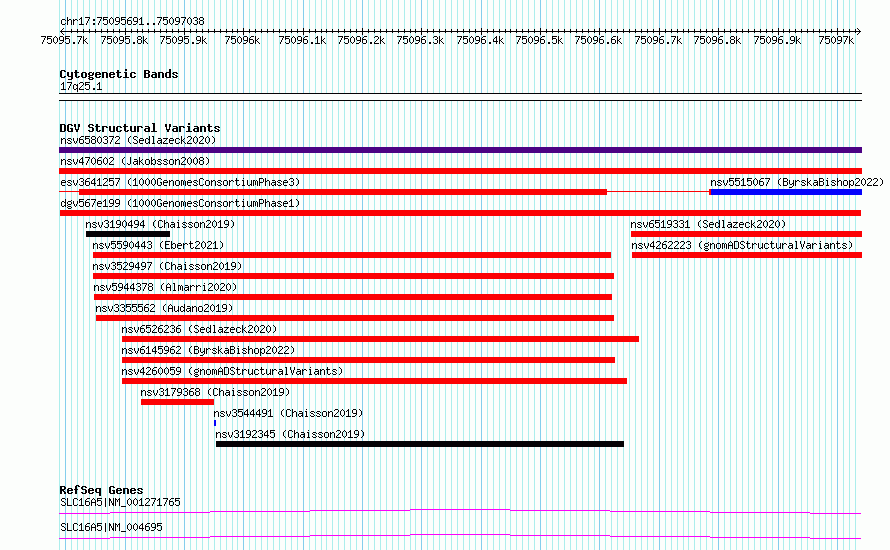
Task: Click the red nsv4262223 variant bar
Action: (x=747, y=255)
